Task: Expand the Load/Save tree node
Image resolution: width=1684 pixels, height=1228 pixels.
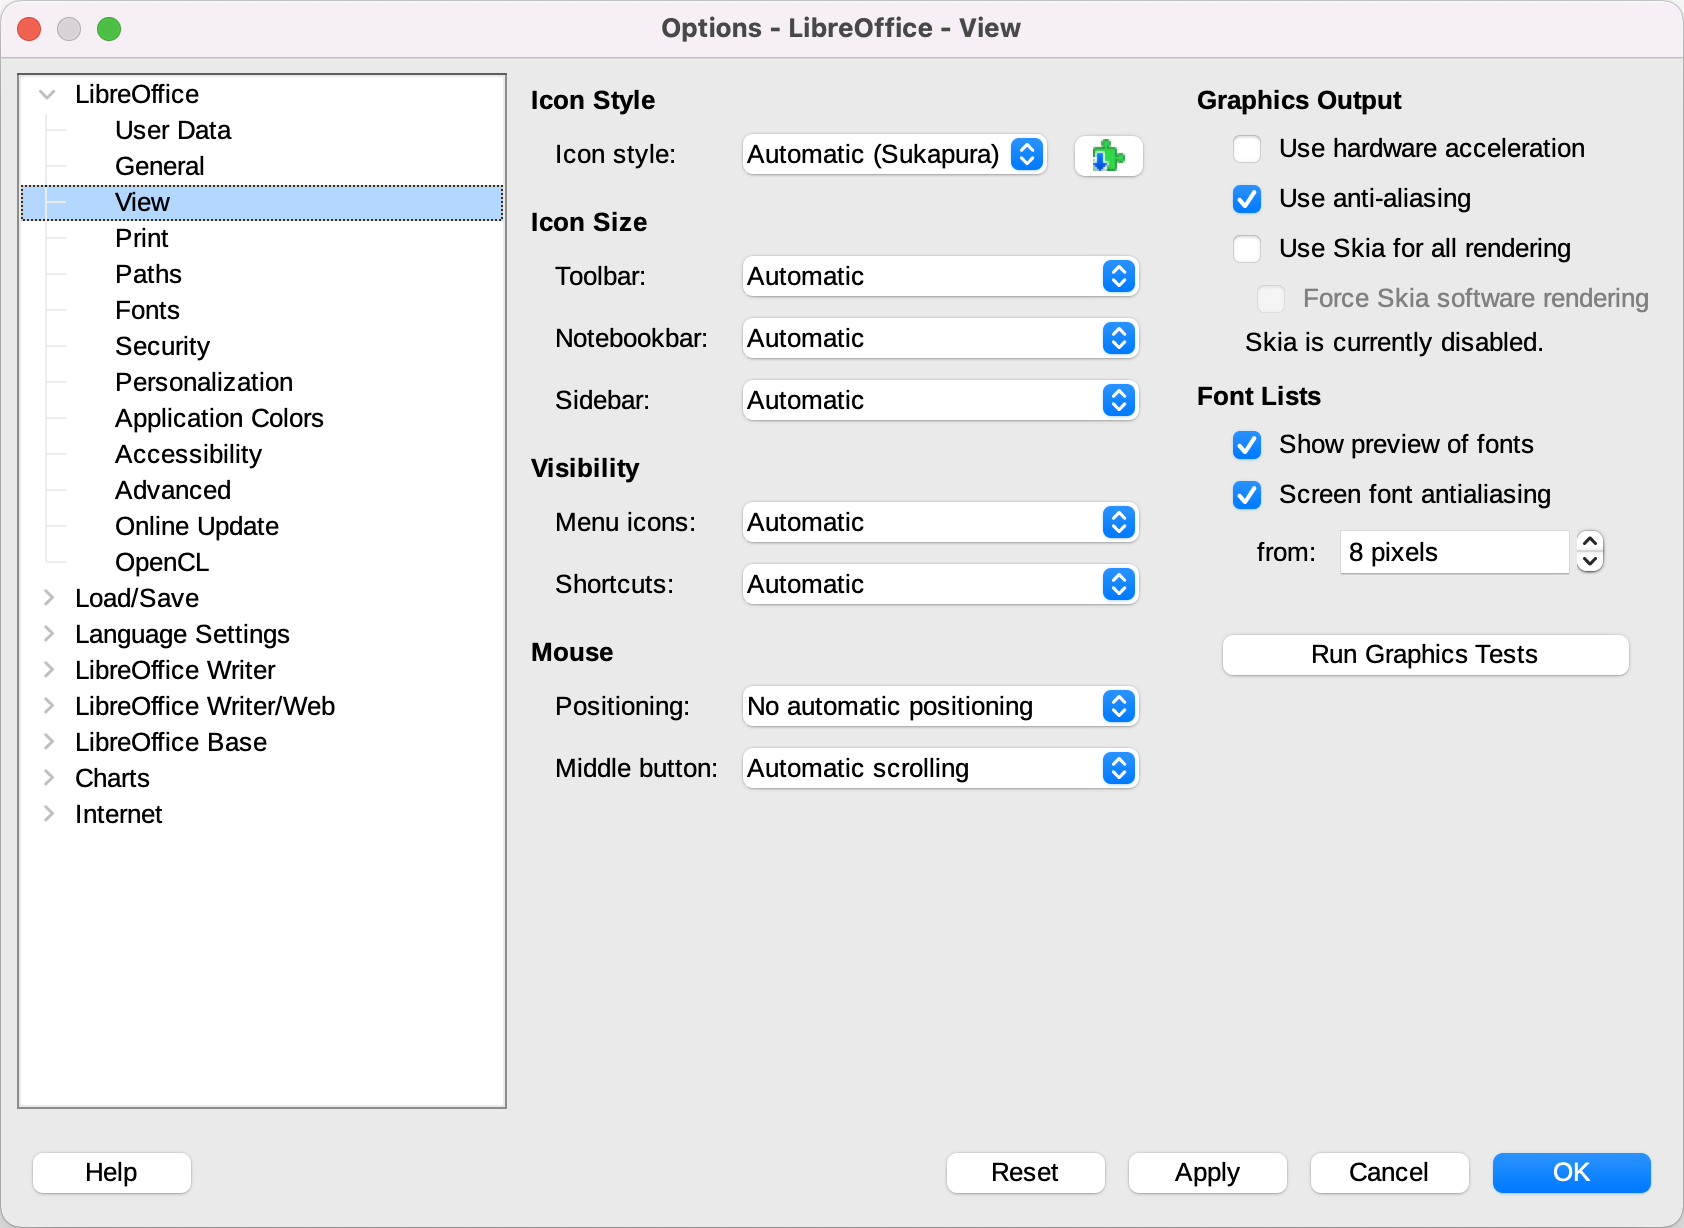Action: pyautogui.click(x=48, y=598)
